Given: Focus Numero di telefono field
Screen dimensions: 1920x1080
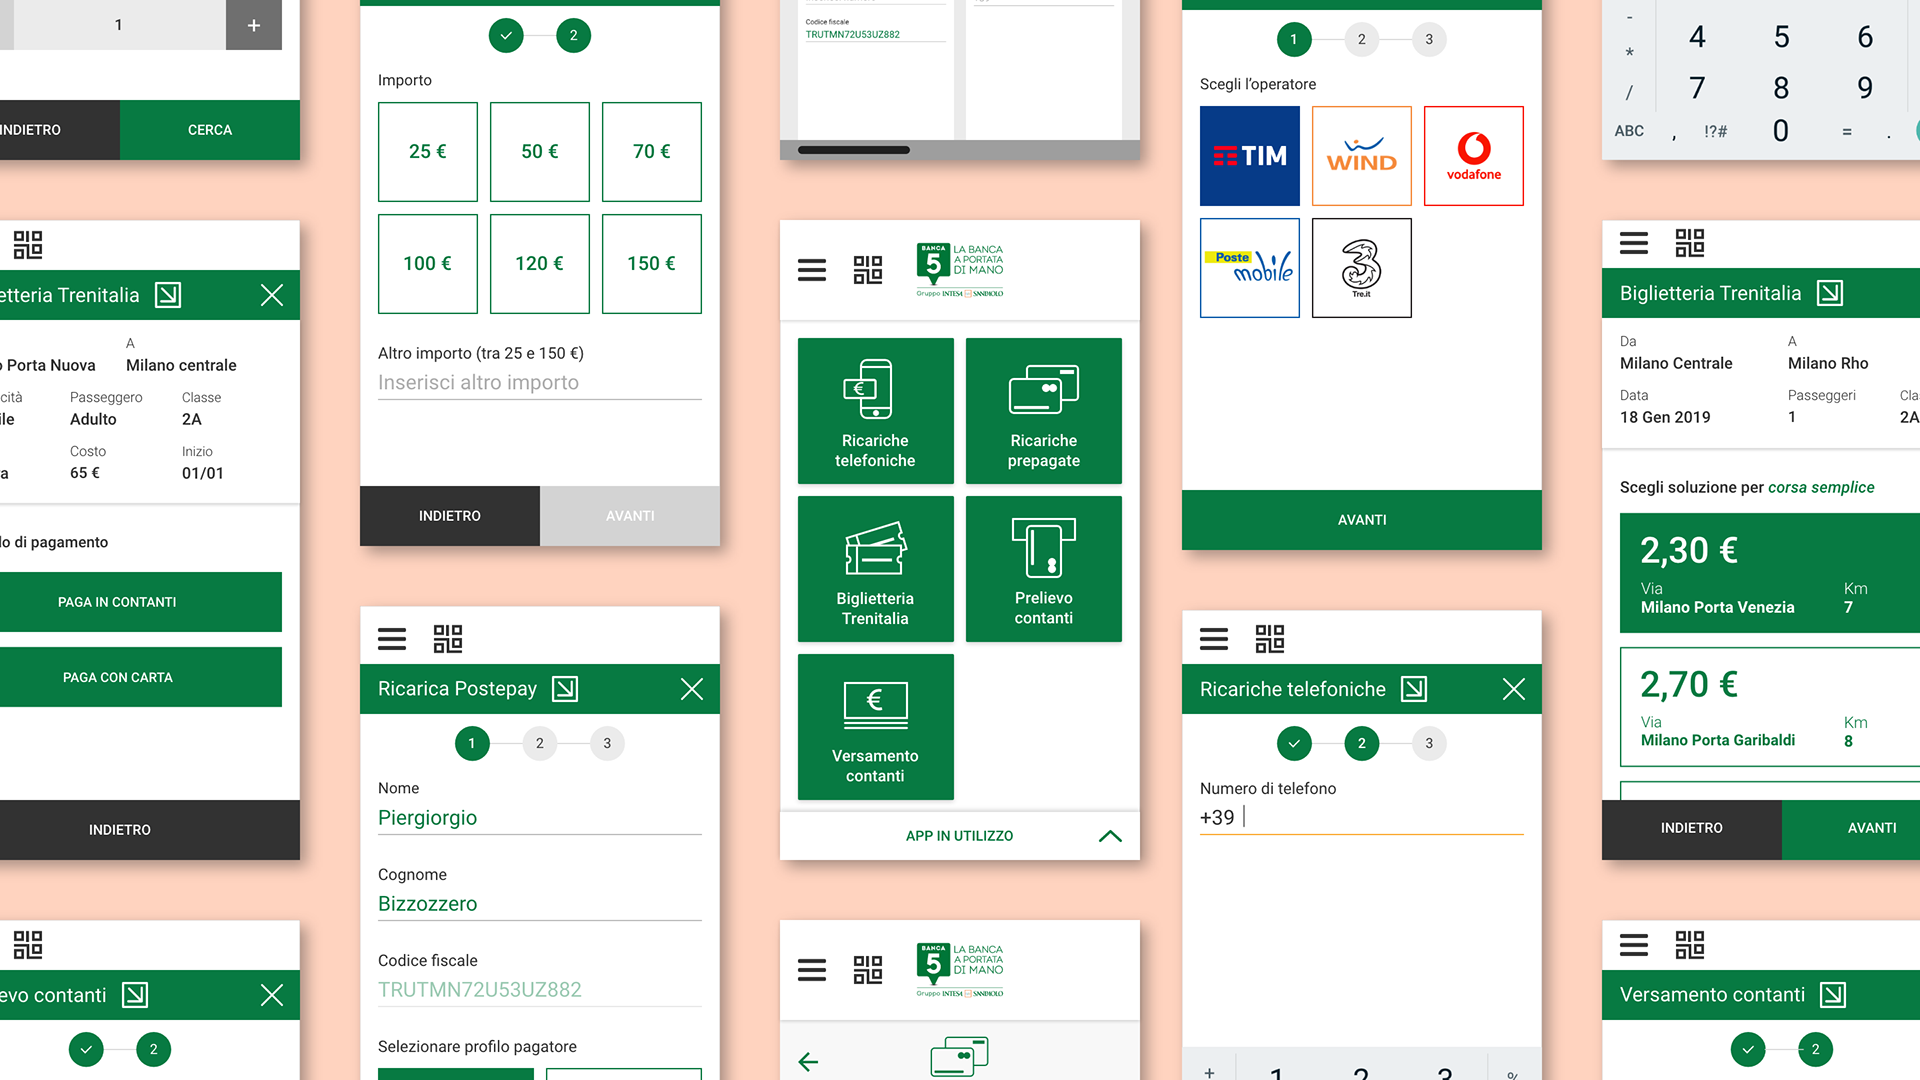Looking at the screenshot, I should pos(1362,818).
